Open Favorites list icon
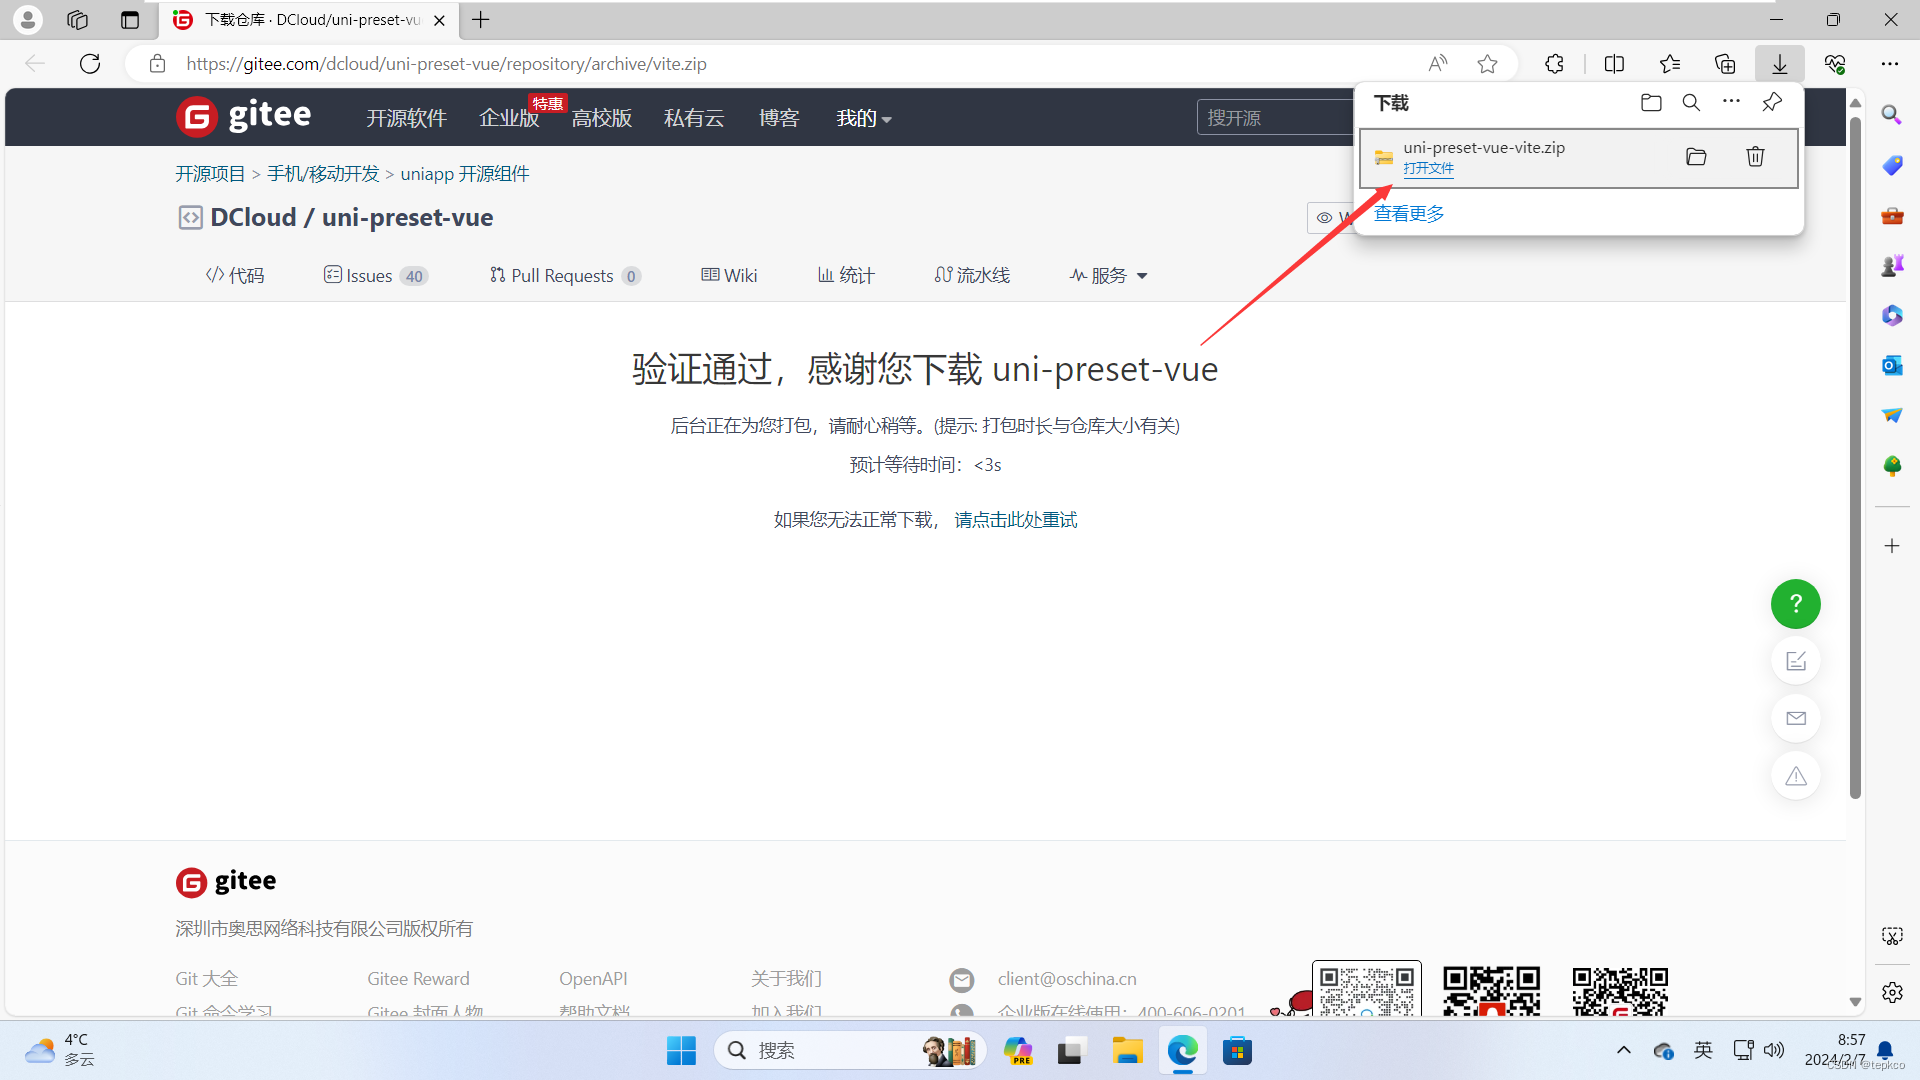Viewport: 1920px width, 1080px height. pyautogui.click(x=1669, y=64)
